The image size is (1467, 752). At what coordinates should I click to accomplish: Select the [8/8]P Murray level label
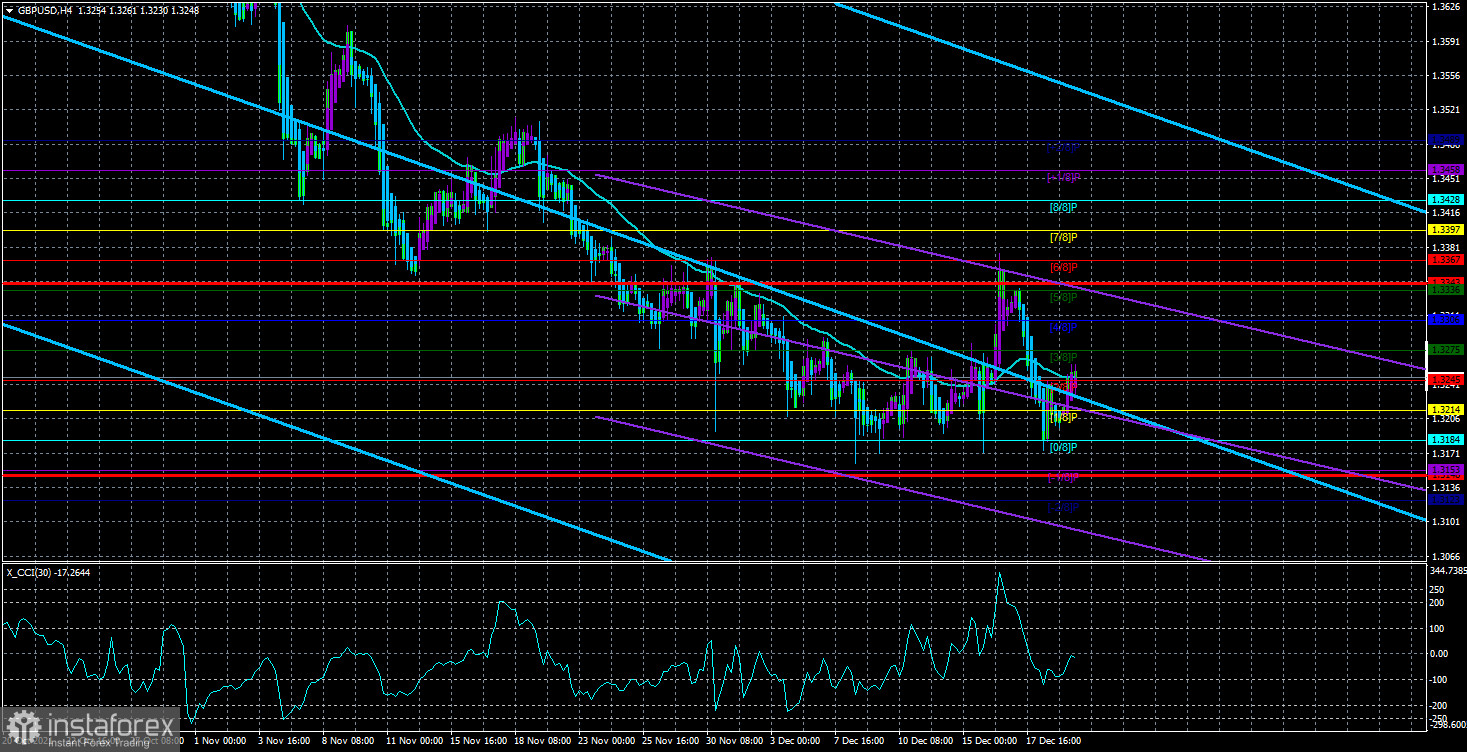[1063, 208]
